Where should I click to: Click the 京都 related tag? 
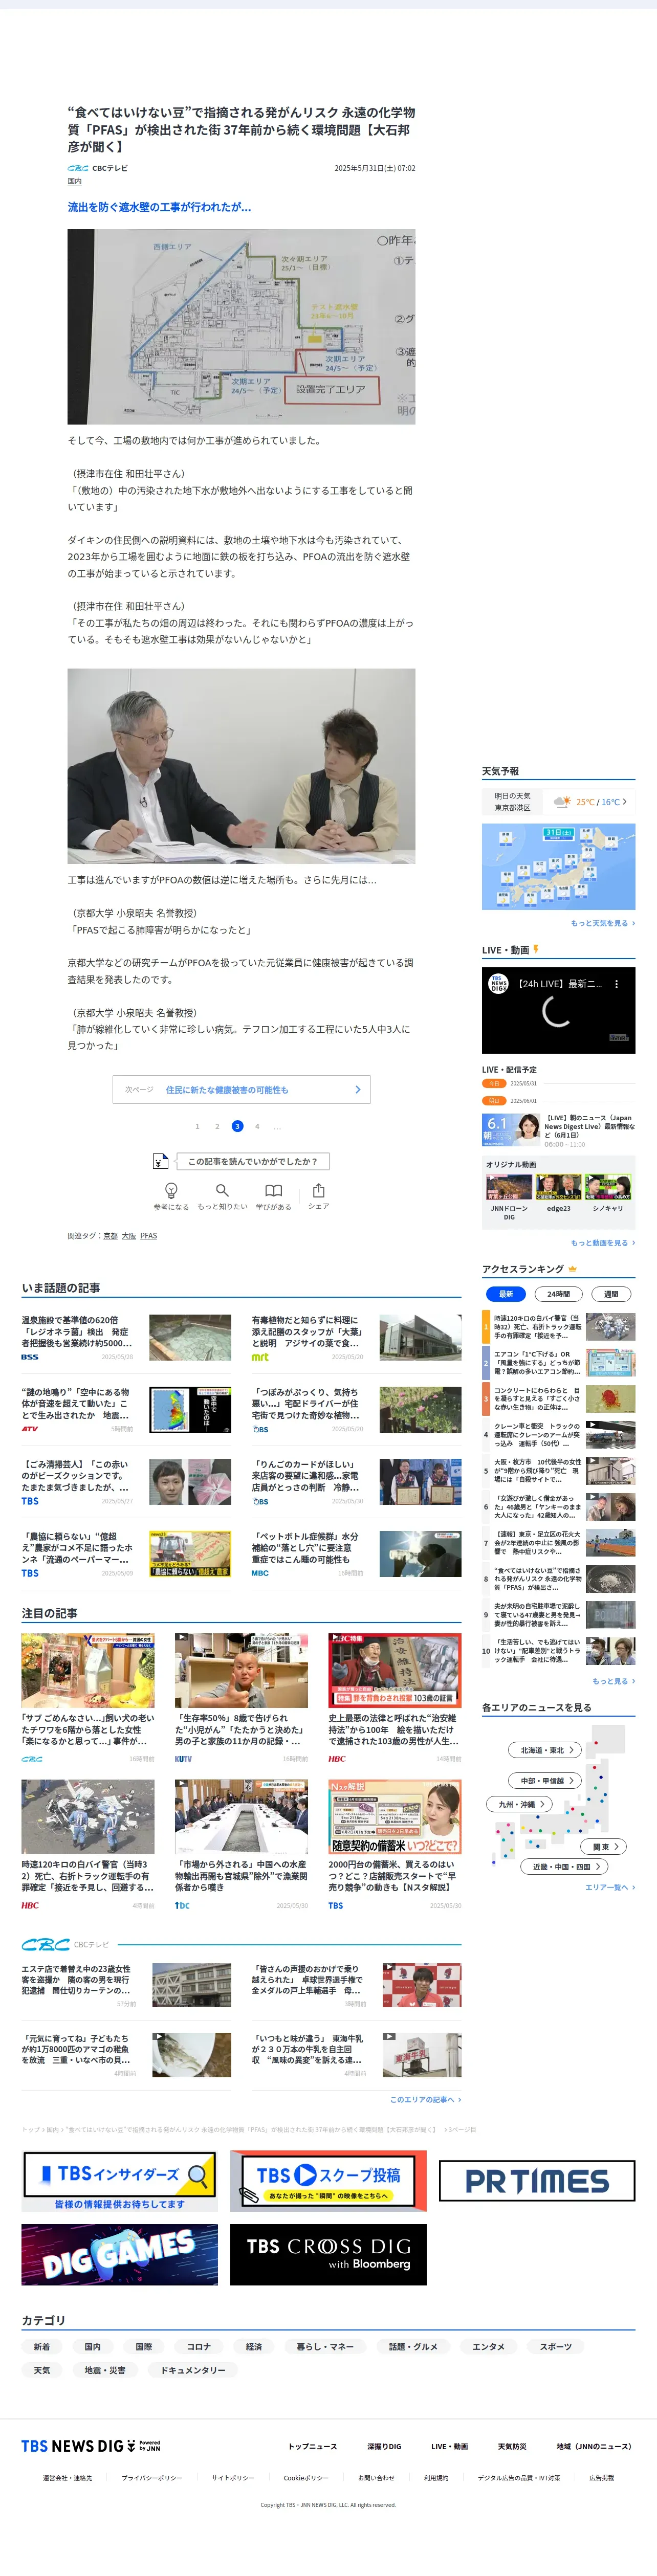pyautogui.click(x=110, y=1236)
